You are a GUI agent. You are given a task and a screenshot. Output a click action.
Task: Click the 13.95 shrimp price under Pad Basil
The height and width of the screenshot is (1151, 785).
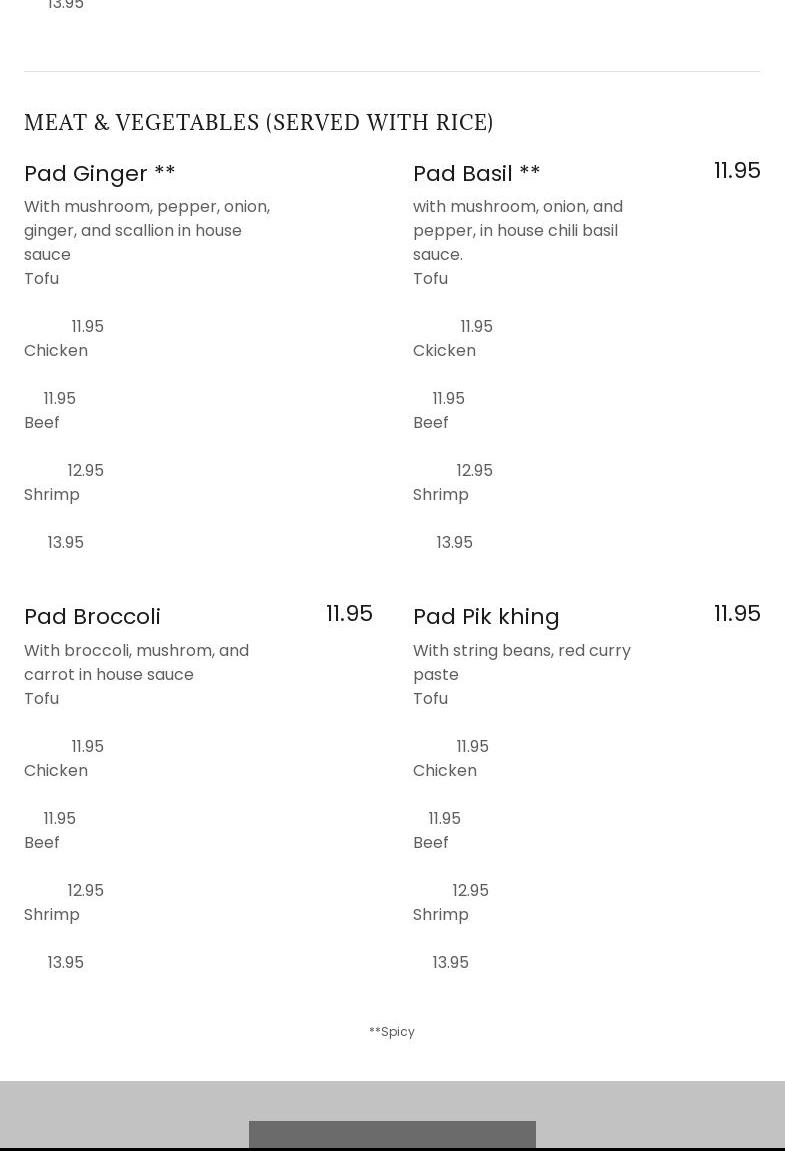pos(454,542)
